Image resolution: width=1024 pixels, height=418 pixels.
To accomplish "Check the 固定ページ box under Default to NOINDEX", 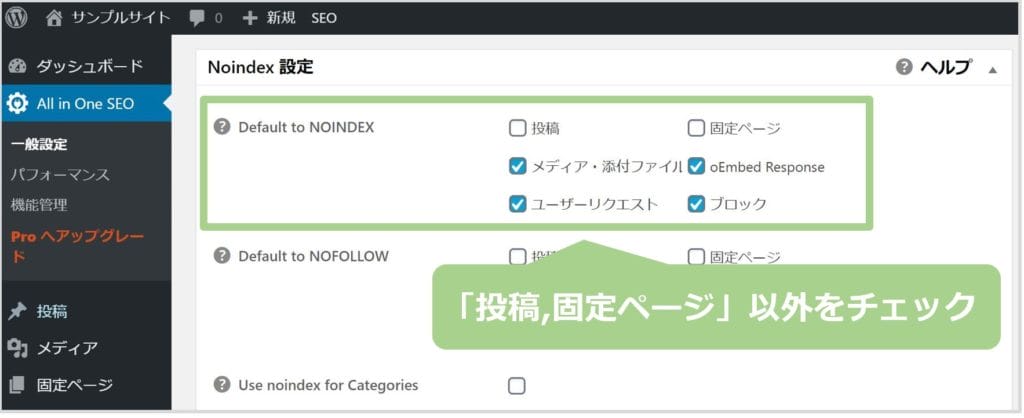I will [x=696, y=128].
